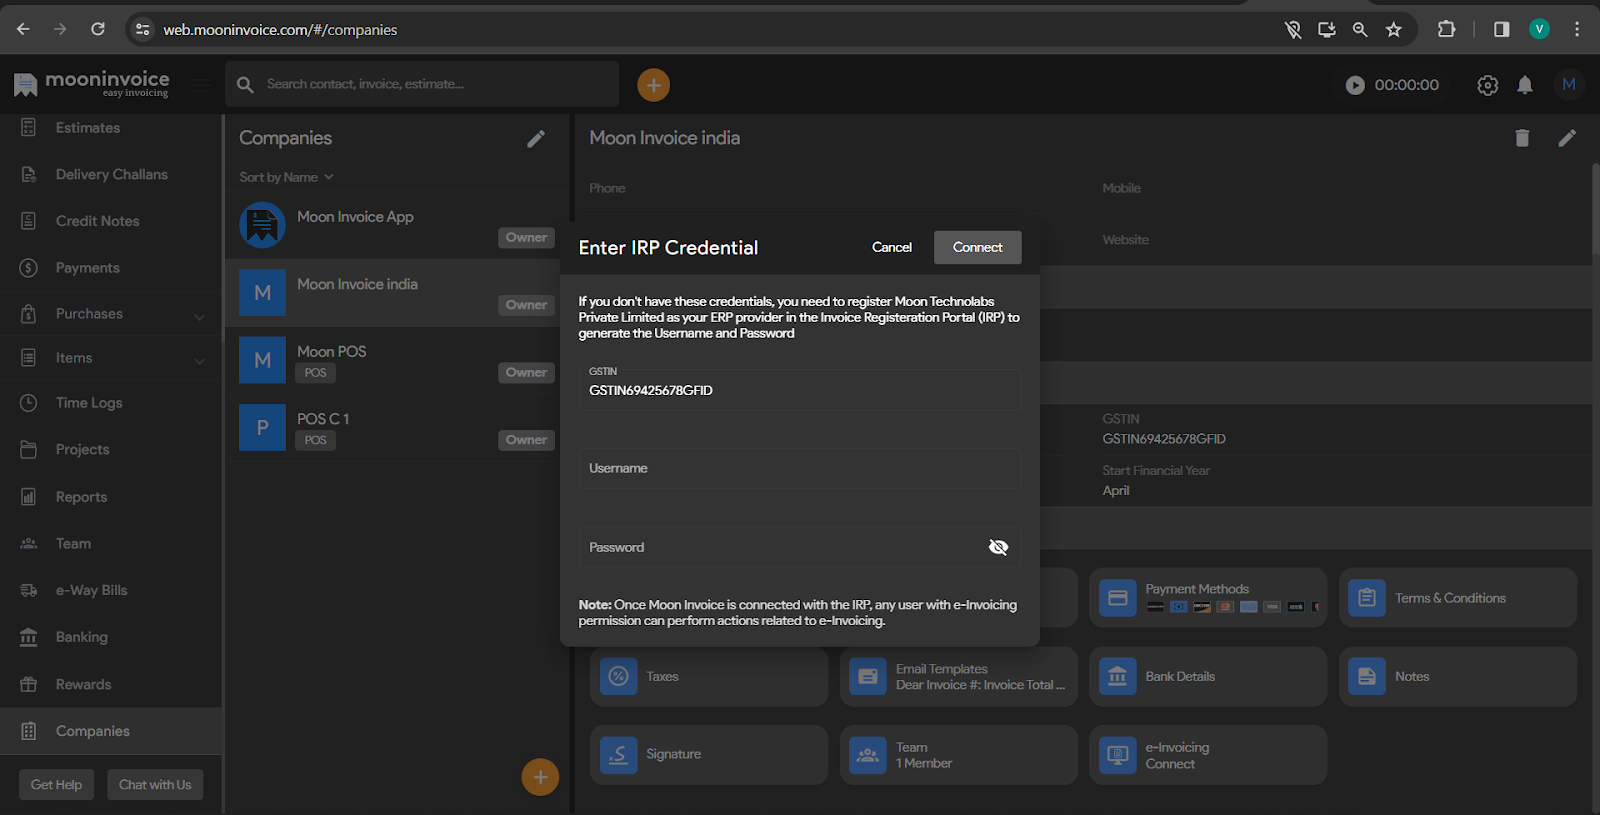Click the Estimates sidebar icon
Image resolution: width=1600 pixels, height=815 pixels.
coord(29,128)
